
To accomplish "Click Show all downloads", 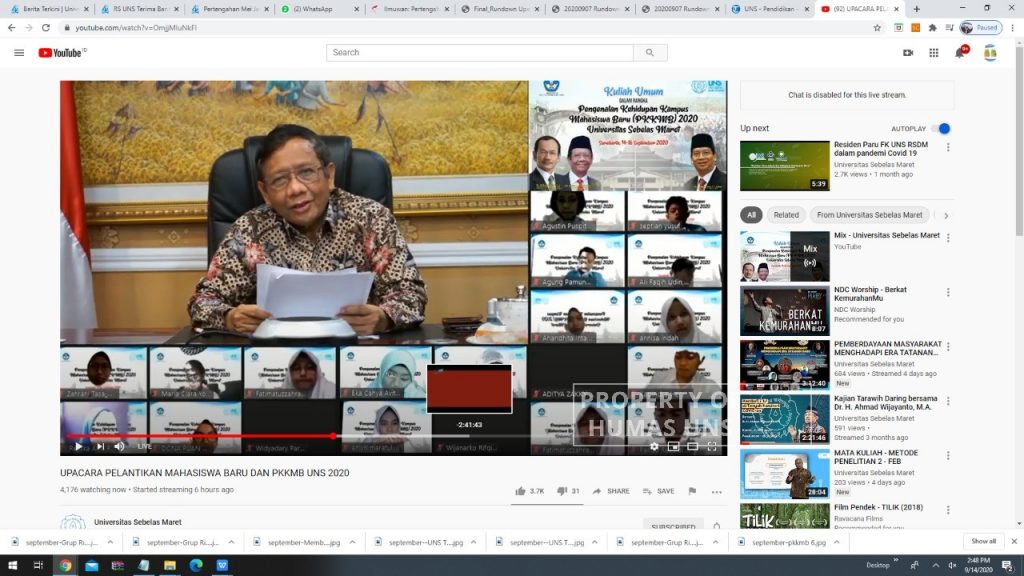I will (x=984, y=541).
